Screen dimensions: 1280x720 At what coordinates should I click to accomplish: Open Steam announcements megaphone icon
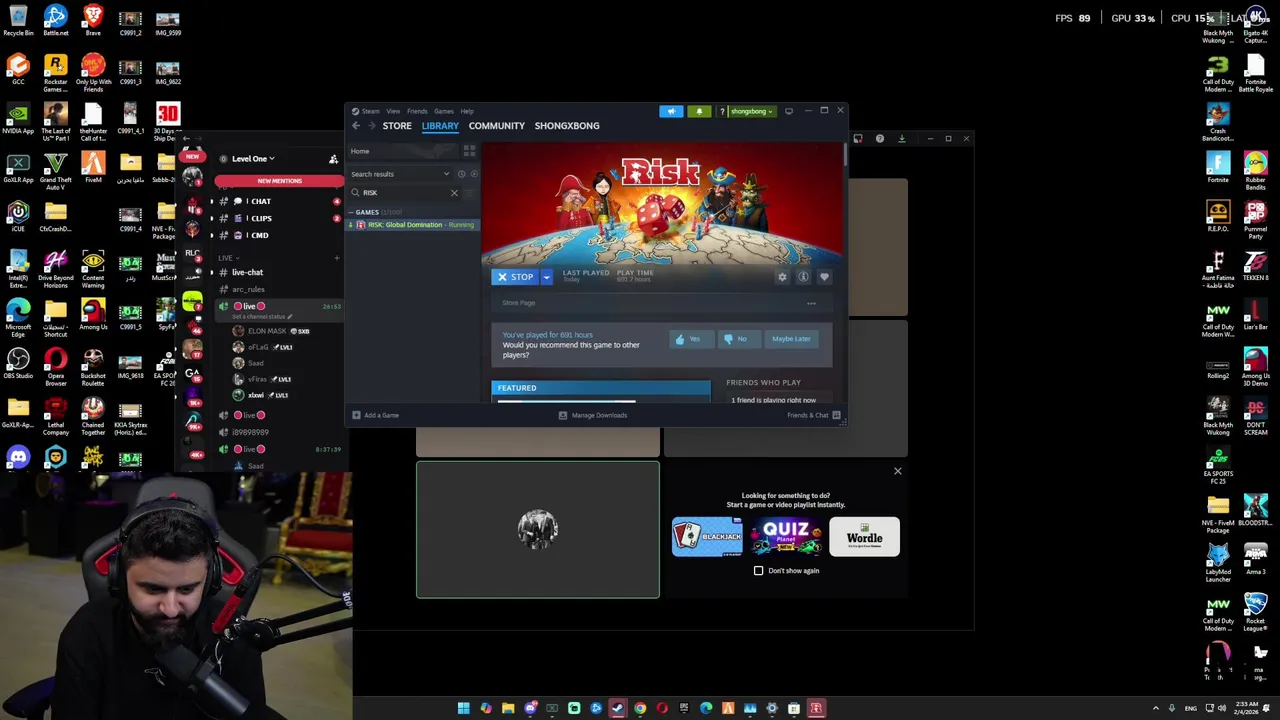671,111
